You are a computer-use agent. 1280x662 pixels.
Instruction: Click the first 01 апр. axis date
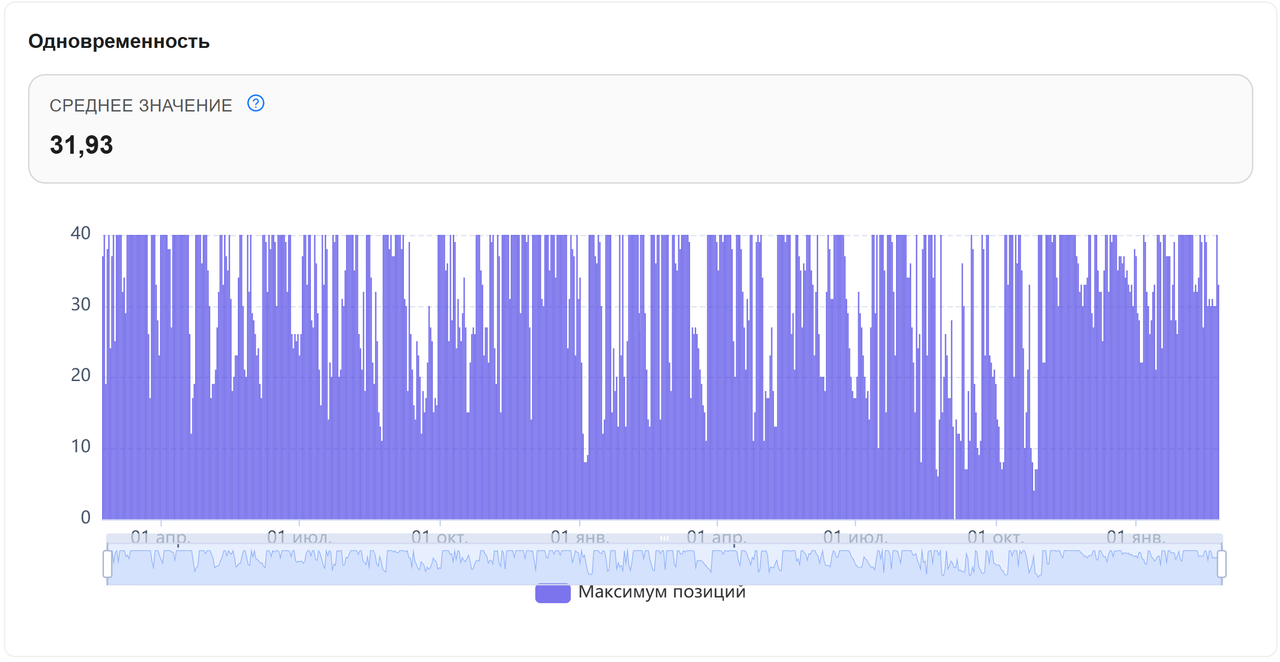[160, 537]
